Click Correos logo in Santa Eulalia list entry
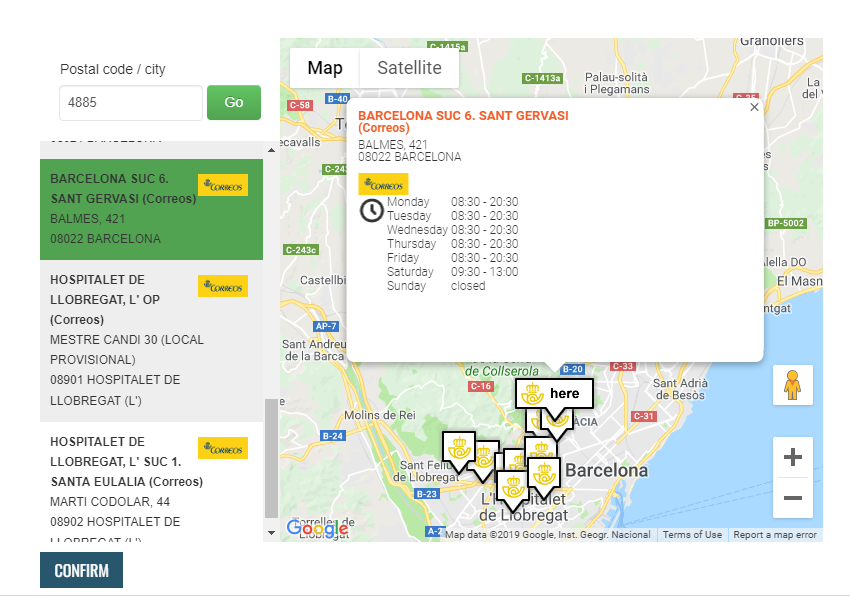 point(223,448)
